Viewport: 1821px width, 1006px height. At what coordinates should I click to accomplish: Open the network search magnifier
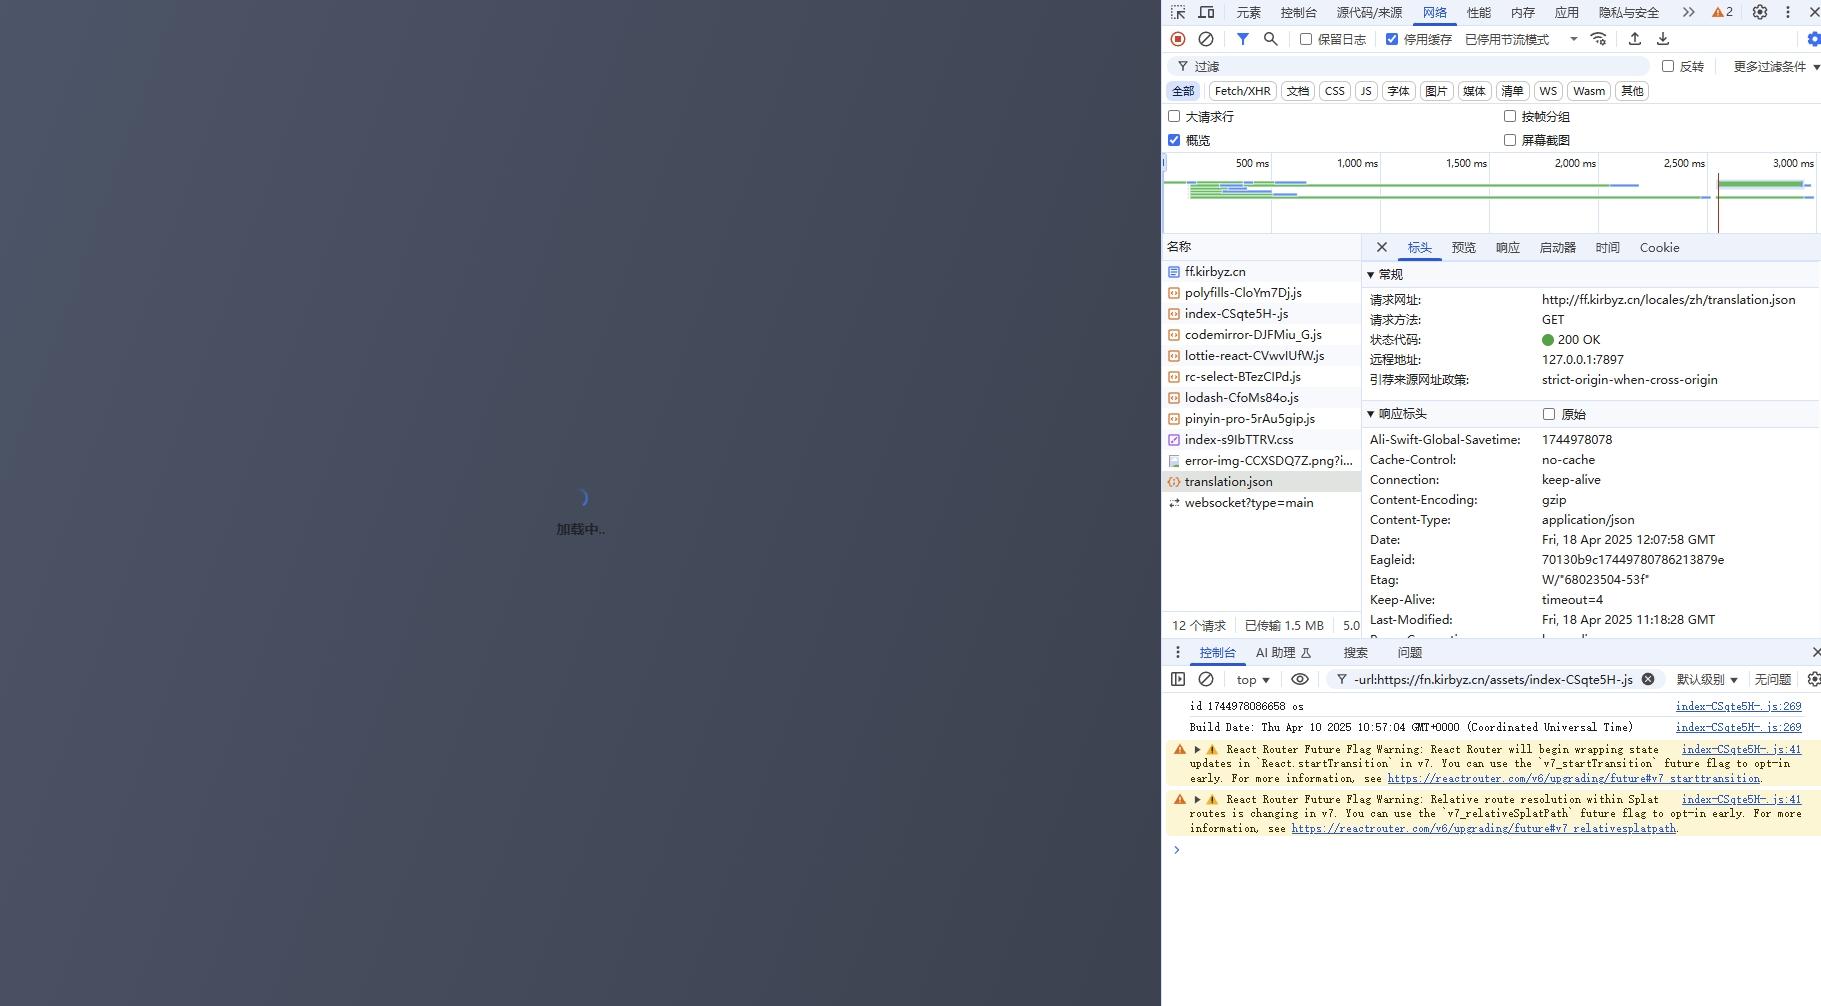pos(1270,39)
